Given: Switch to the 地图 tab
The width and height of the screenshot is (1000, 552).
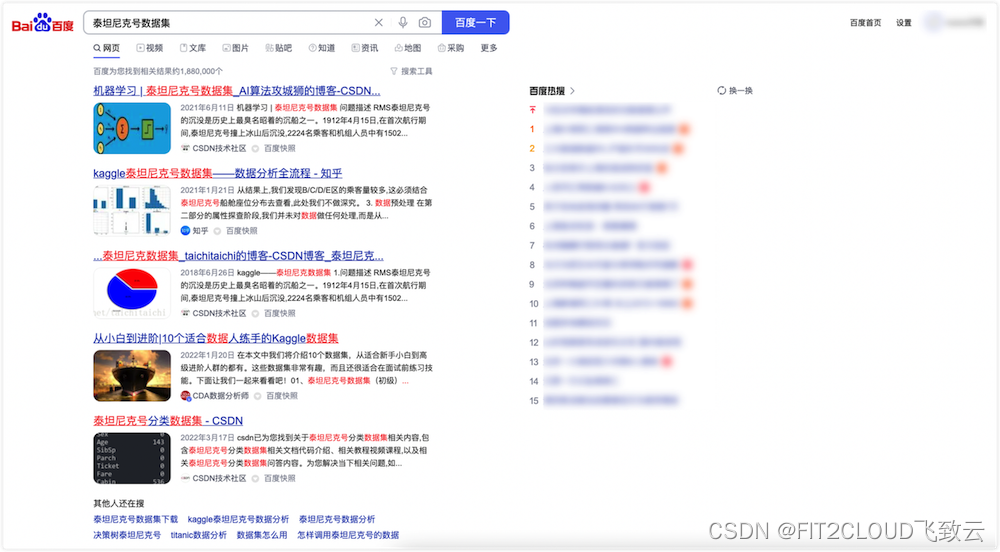Looking at the screenshot, I should point(408,48).
